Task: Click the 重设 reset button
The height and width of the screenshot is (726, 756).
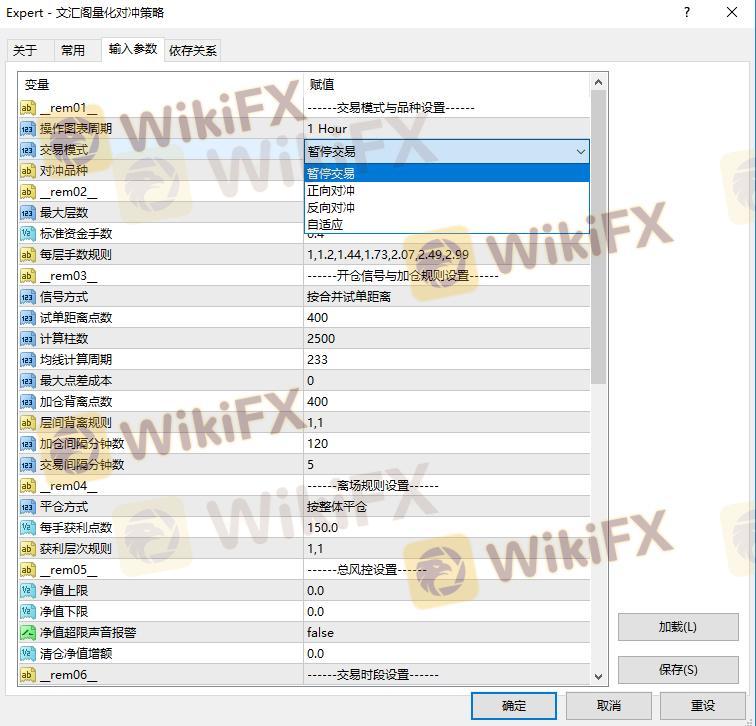Action: coord(703,705)
